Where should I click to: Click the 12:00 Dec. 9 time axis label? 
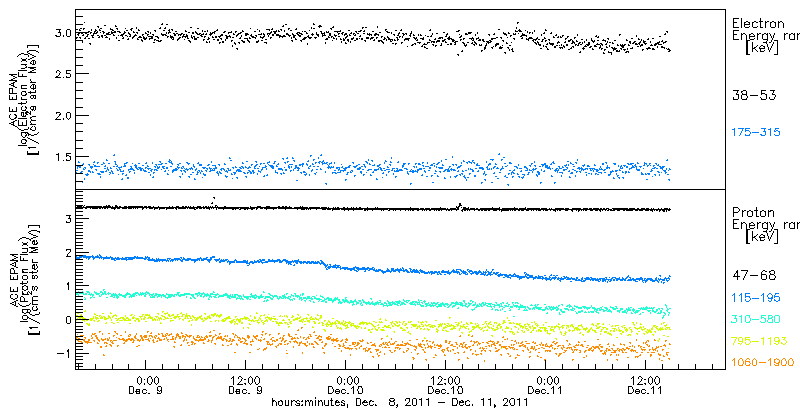[x=247, y=386]
